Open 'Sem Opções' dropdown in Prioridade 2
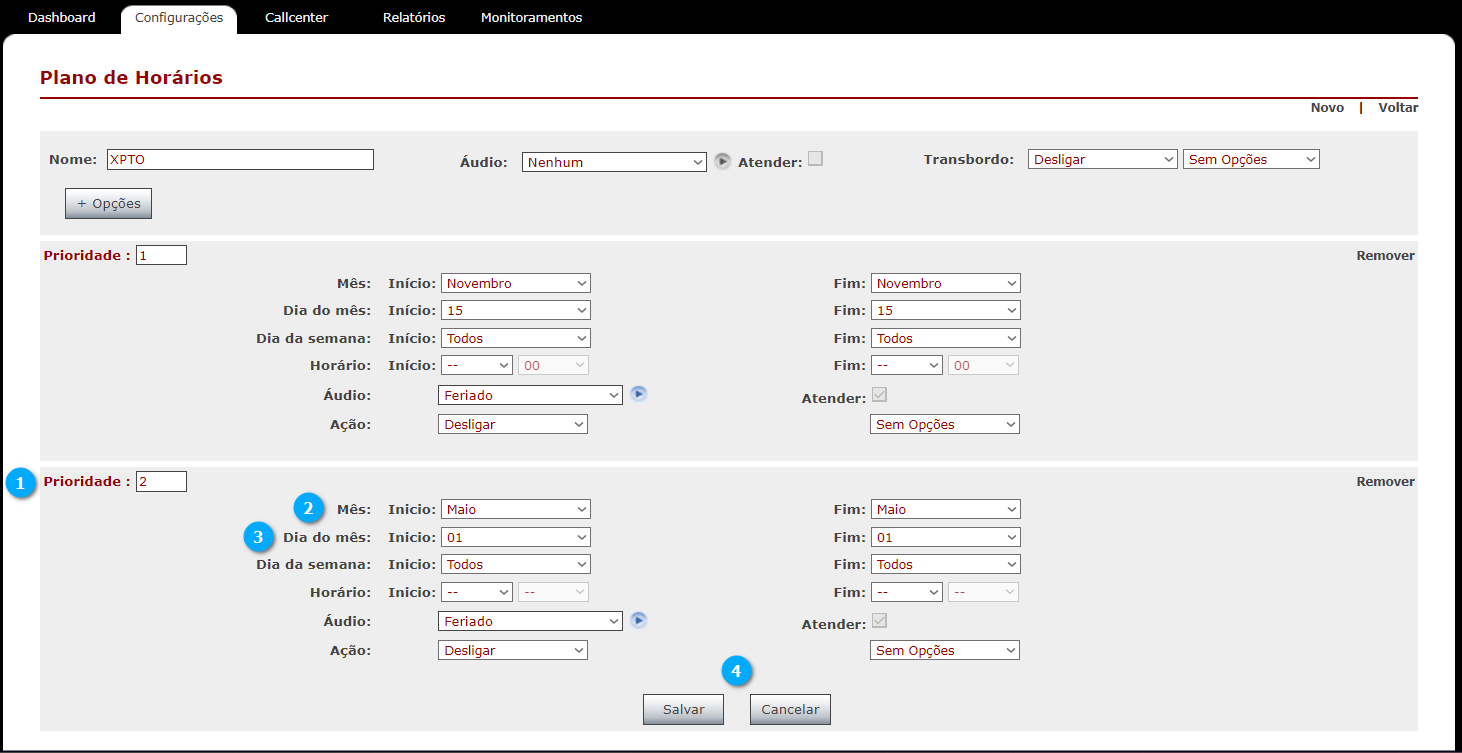The image size is (1462, 753). (945, 650)
